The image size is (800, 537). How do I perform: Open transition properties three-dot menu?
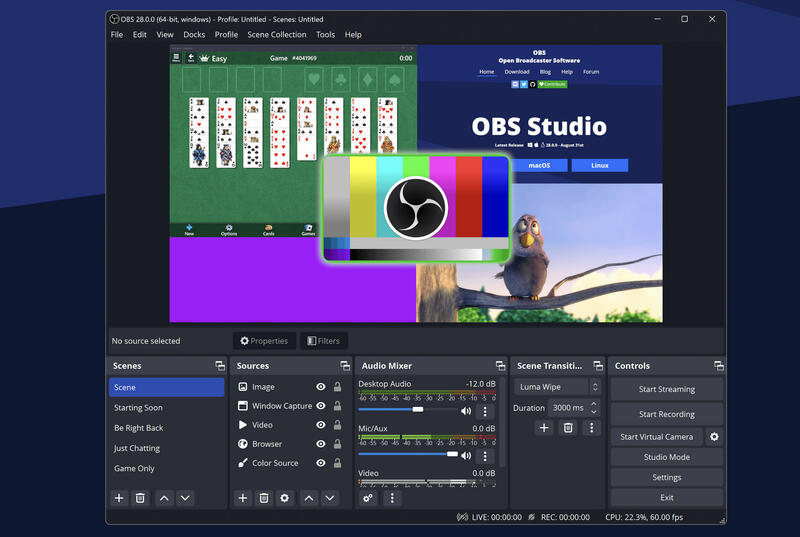pos(591,427)
